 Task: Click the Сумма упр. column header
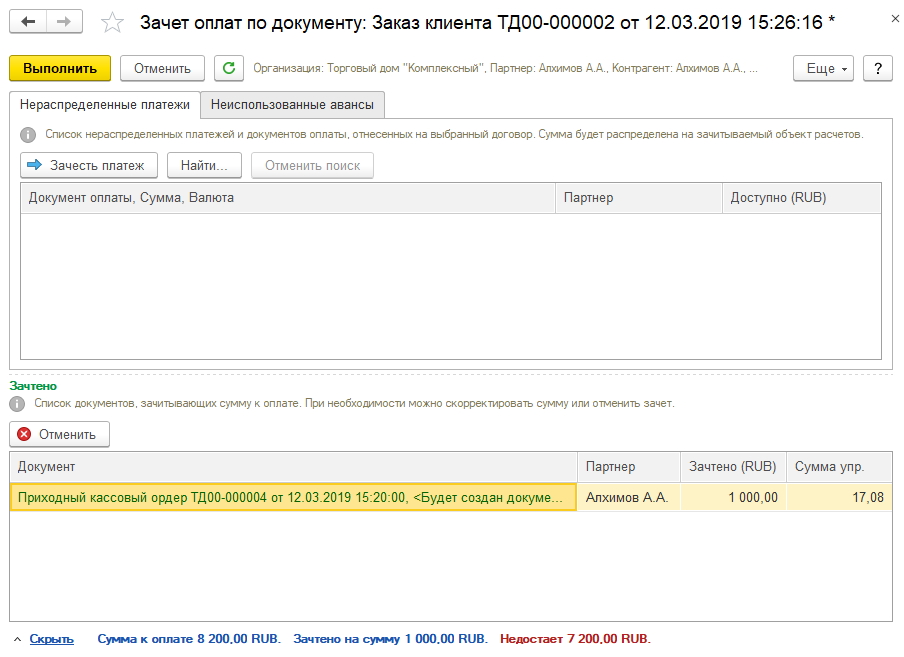(x=838, y=466)
